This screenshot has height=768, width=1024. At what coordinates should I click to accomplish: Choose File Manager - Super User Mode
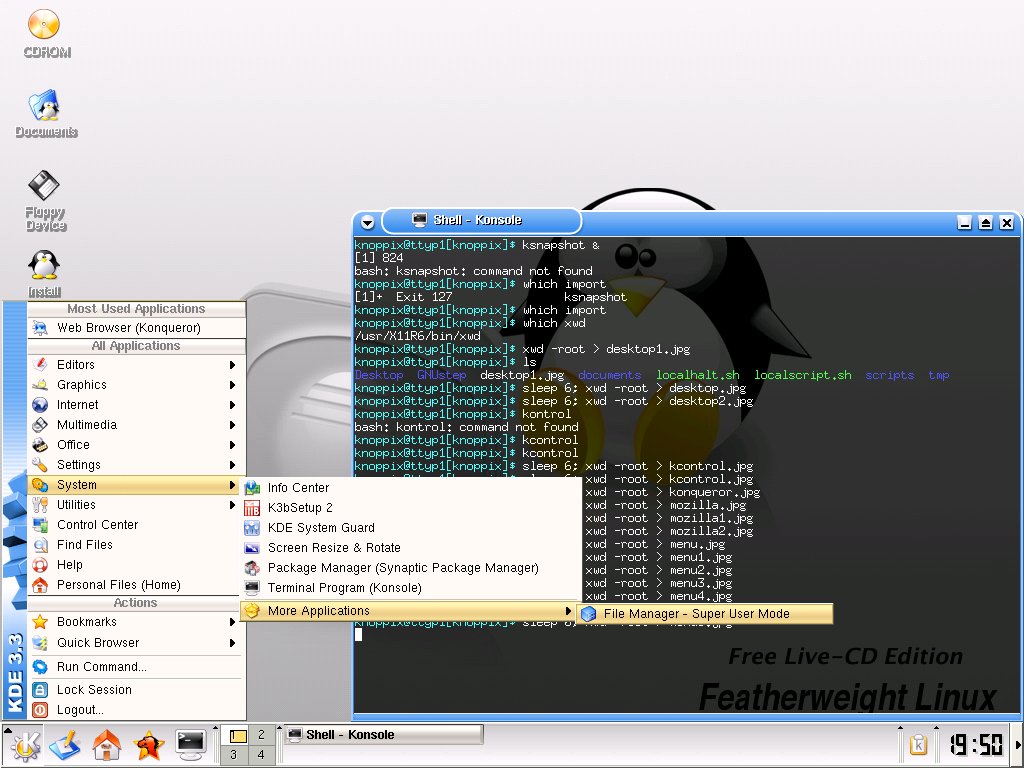(x=705, y=614)
